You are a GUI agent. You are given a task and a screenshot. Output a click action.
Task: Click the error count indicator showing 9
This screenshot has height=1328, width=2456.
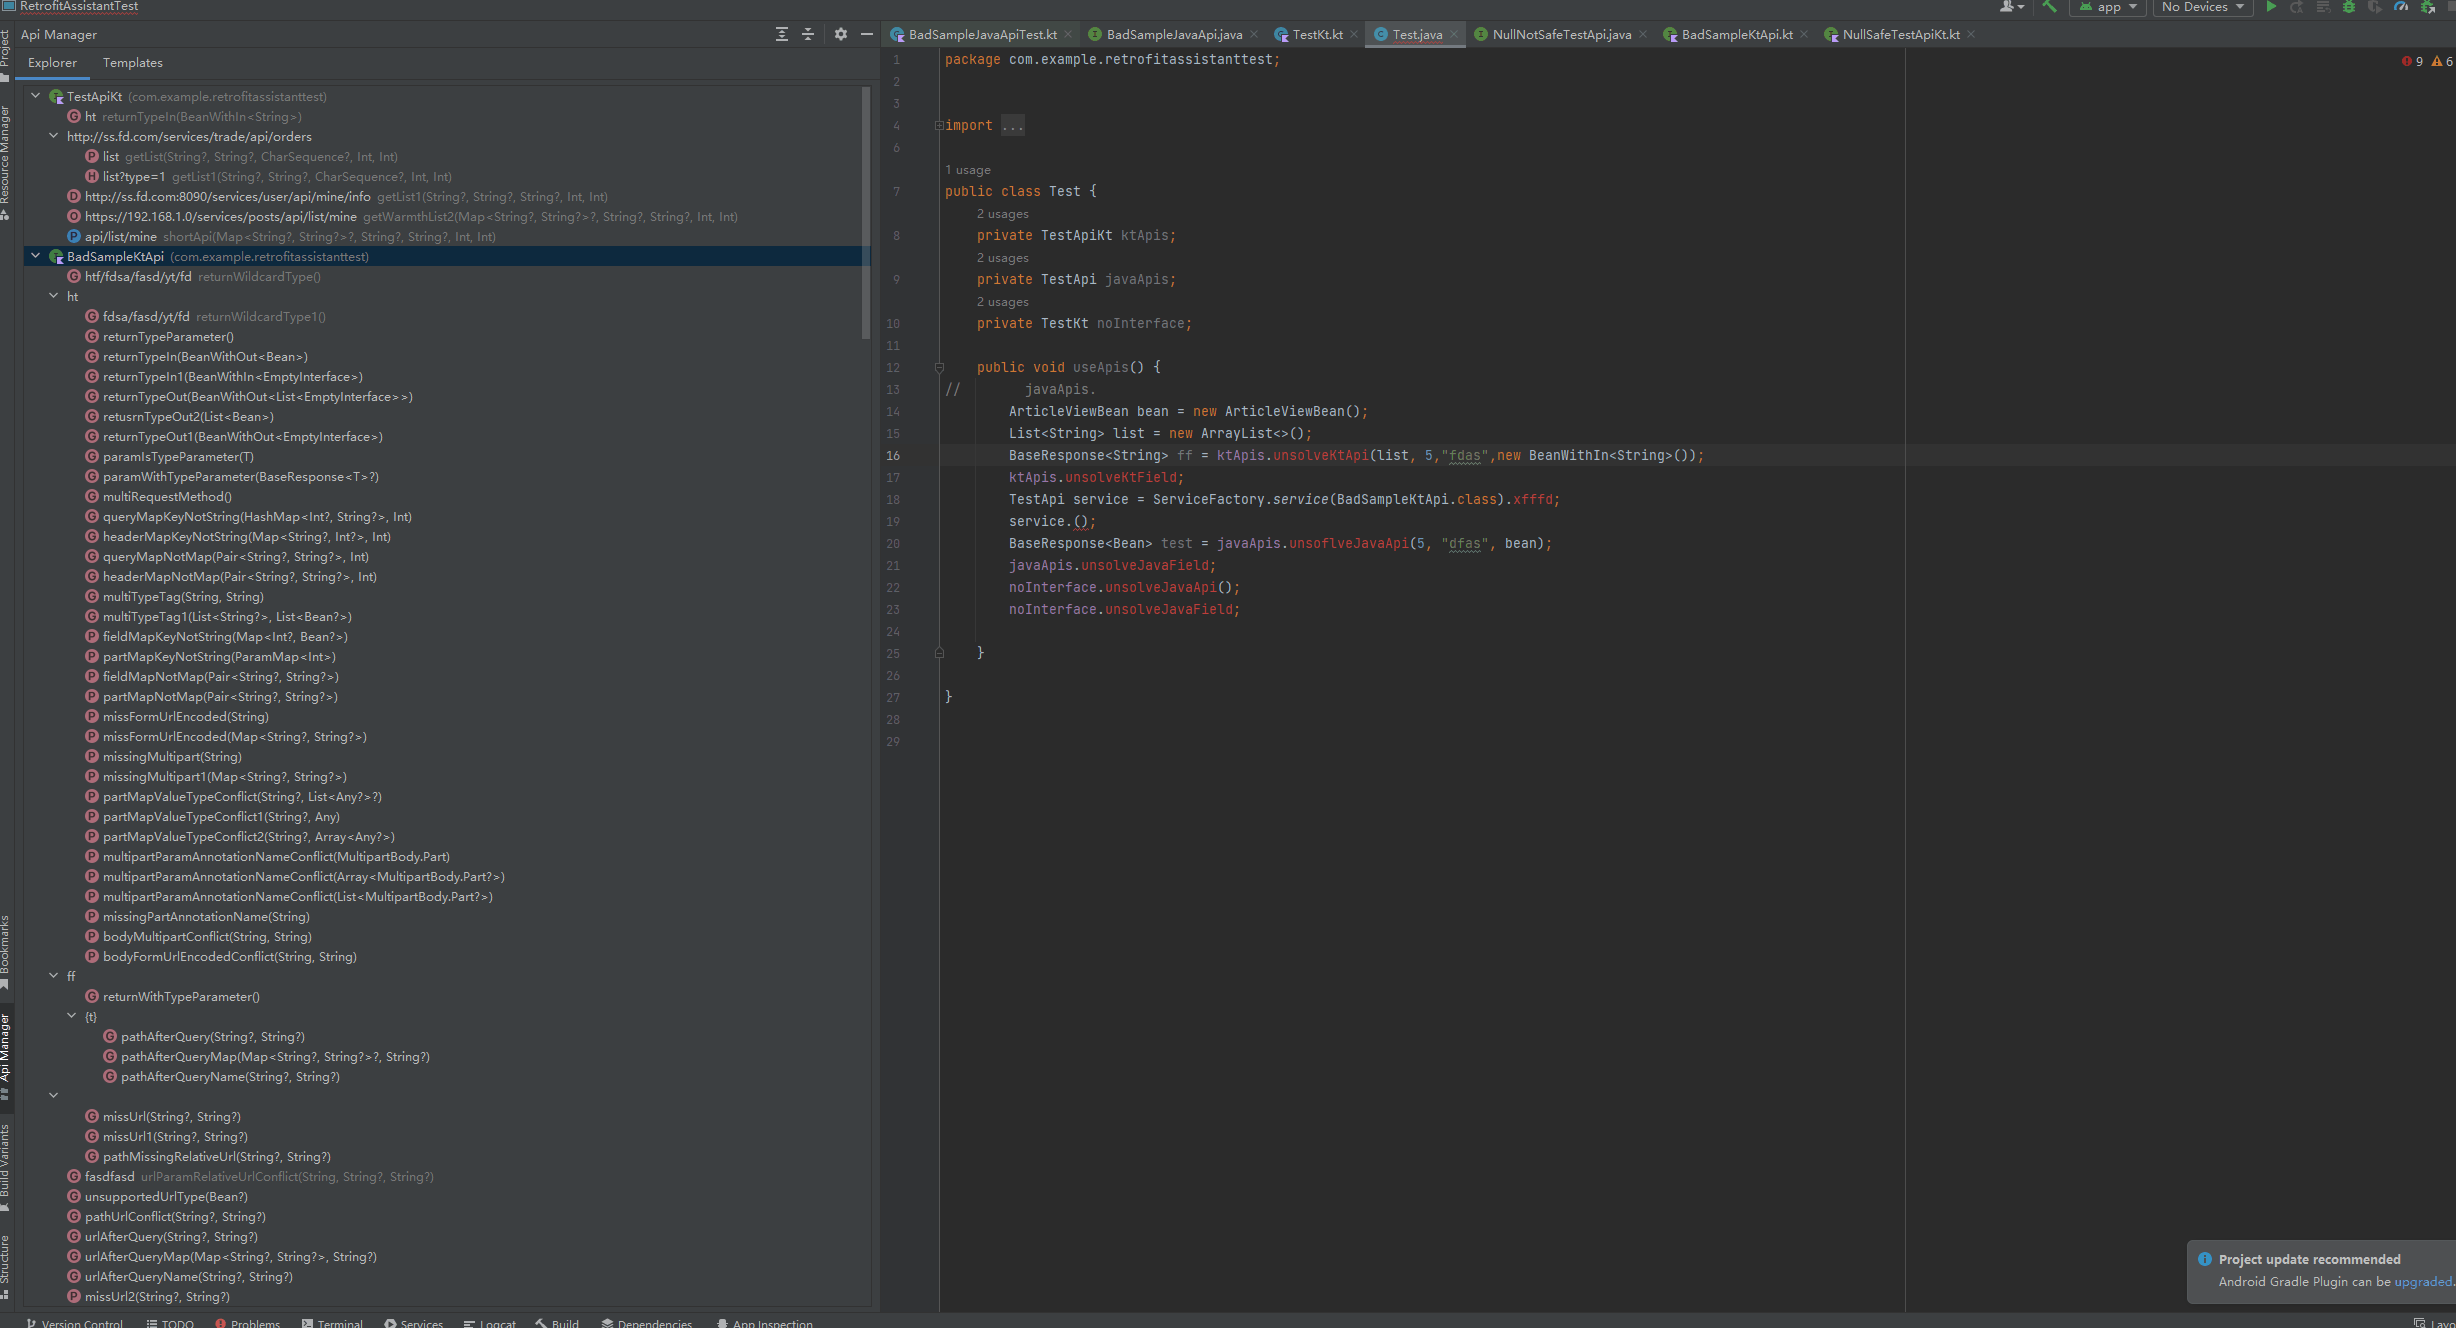pyautogui.click(x=2412, y=61)
